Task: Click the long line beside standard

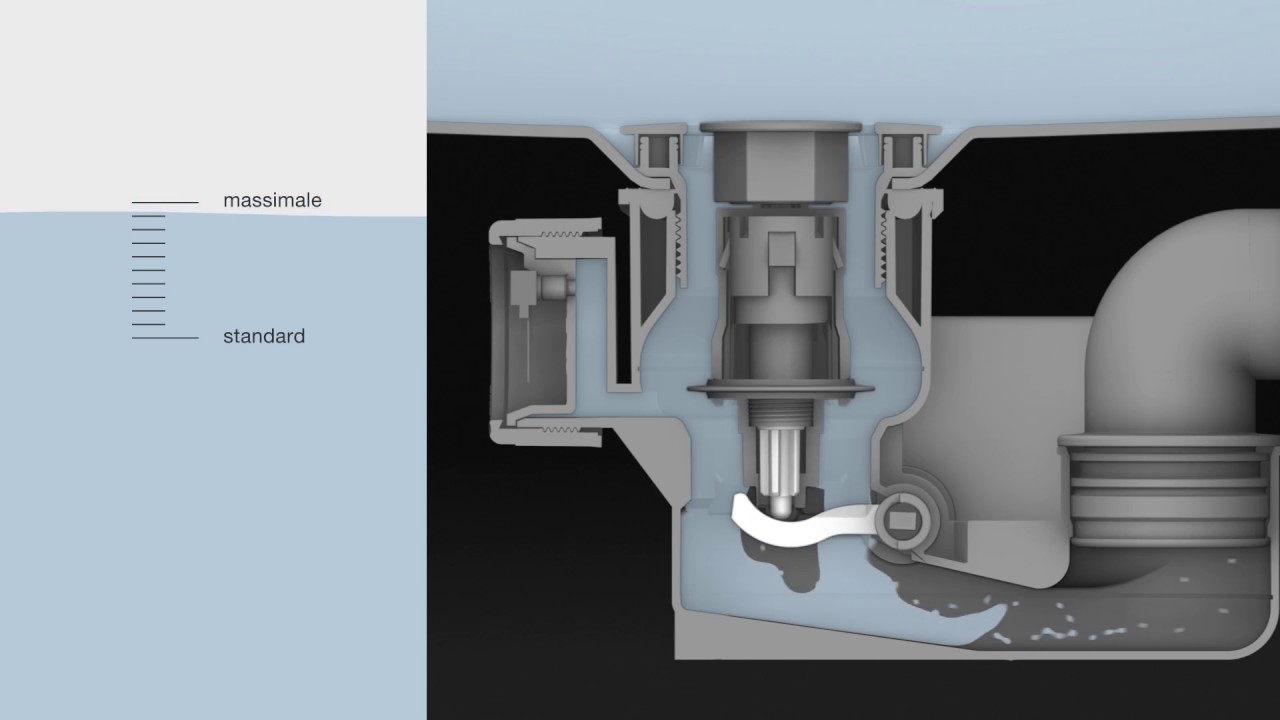Action: 165,338
